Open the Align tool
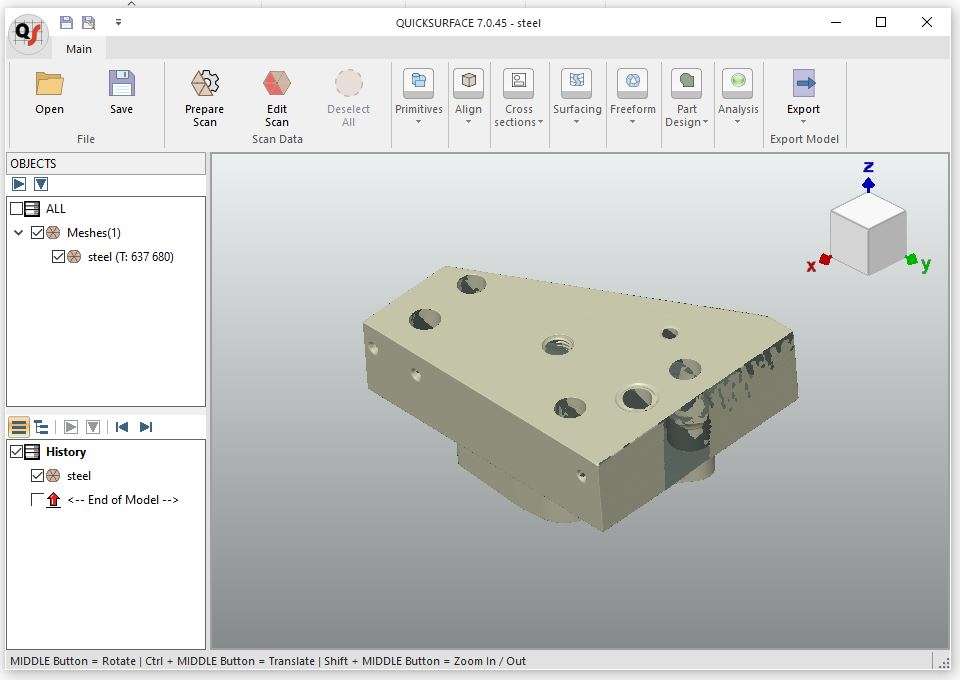This screenshot has height=680, width=960. pyautogui.click(x=468, y=84)
